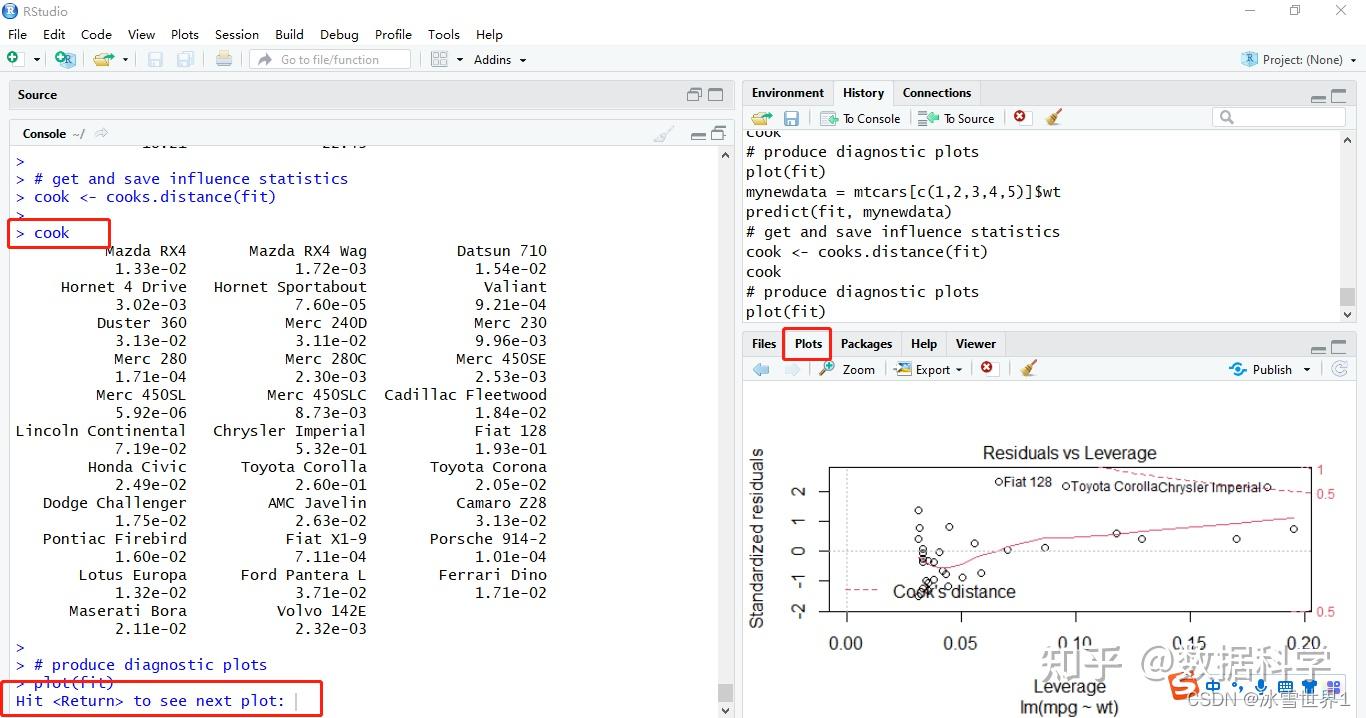The height and width of the screenshot is (718, 1366).
Task: Send selected history To Source
Action: (957, 118)
